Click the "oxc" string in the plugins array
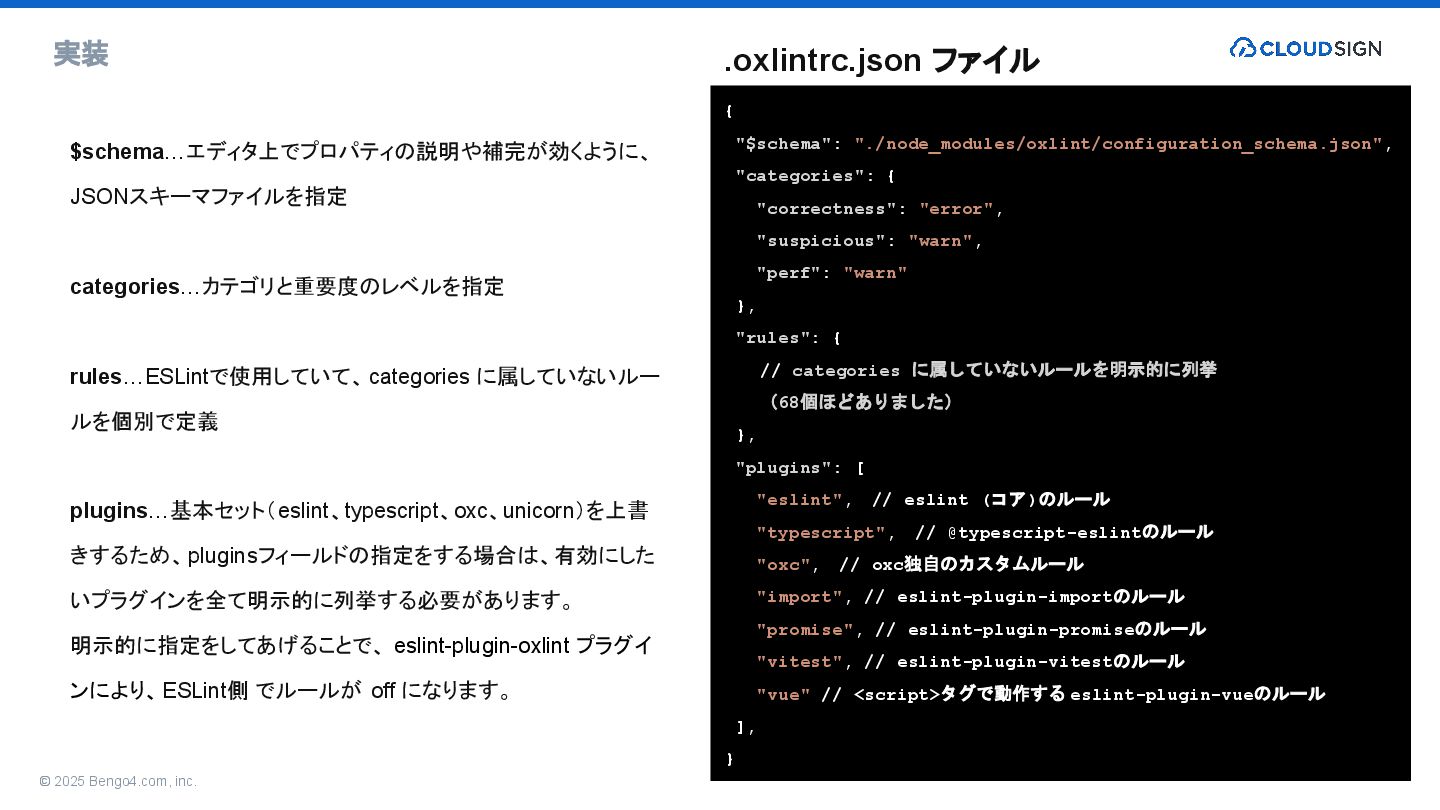The image size is (1440, 810). (x=784, y=565)
